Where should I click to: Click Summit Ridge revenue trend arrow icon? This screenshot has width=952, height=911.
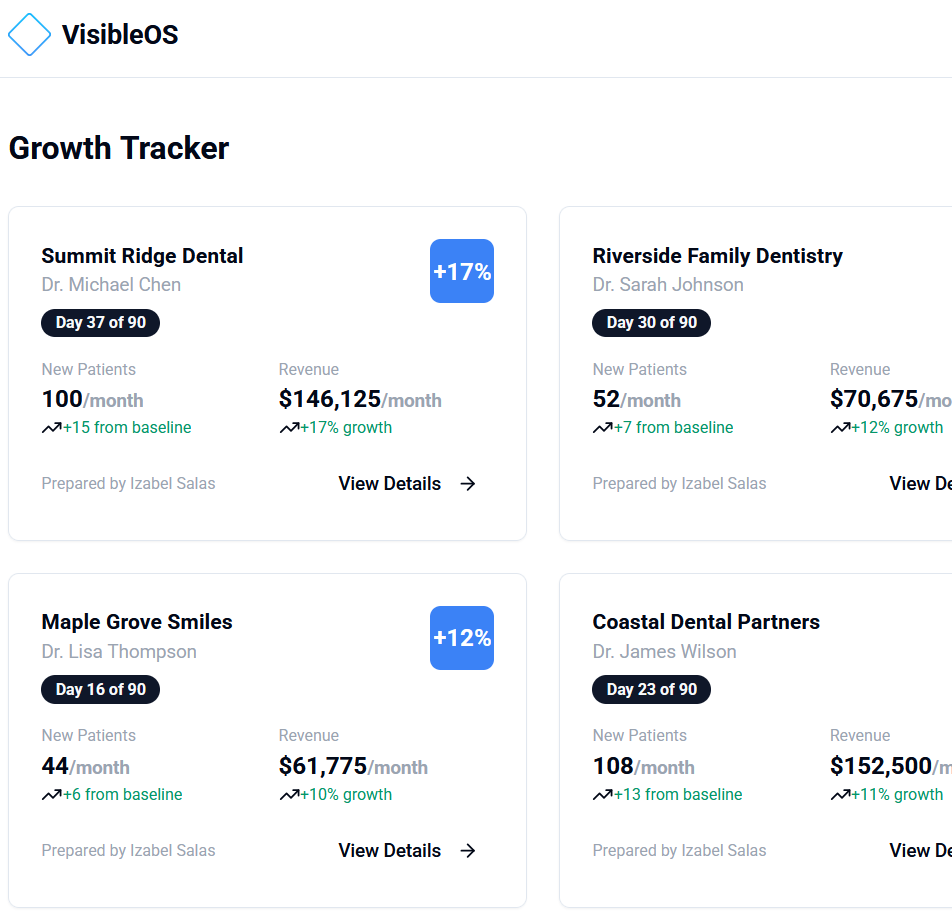pyautogui.click(x=289, y=428)
